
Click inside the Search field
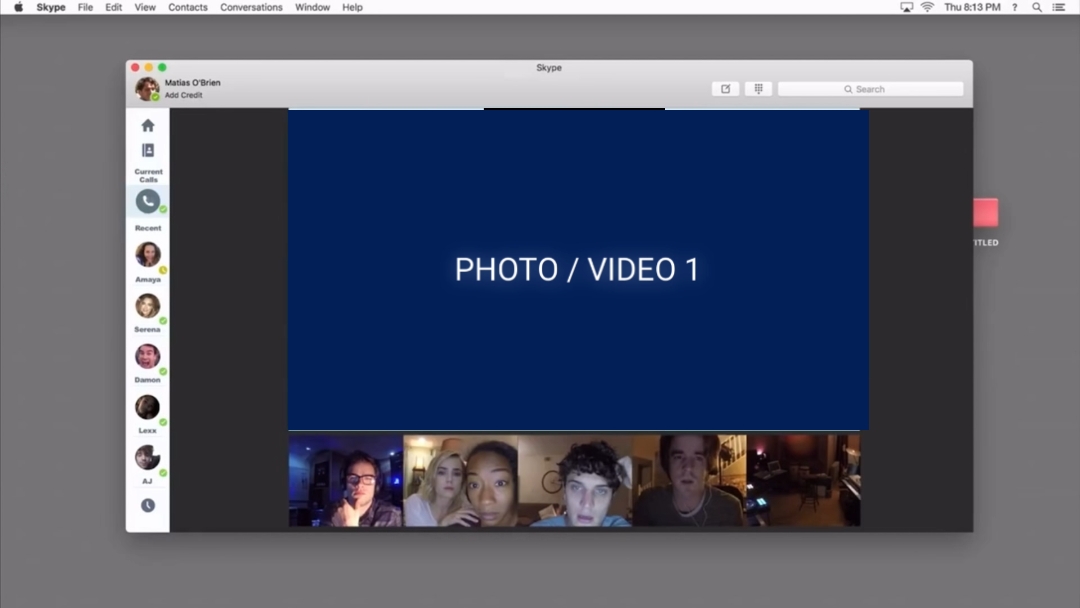[870, 89]
